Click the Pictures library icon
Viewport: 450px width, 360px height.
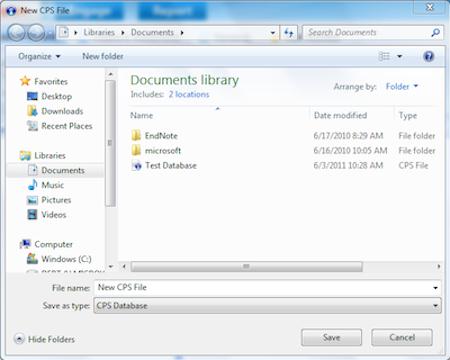tap(32, 200)
